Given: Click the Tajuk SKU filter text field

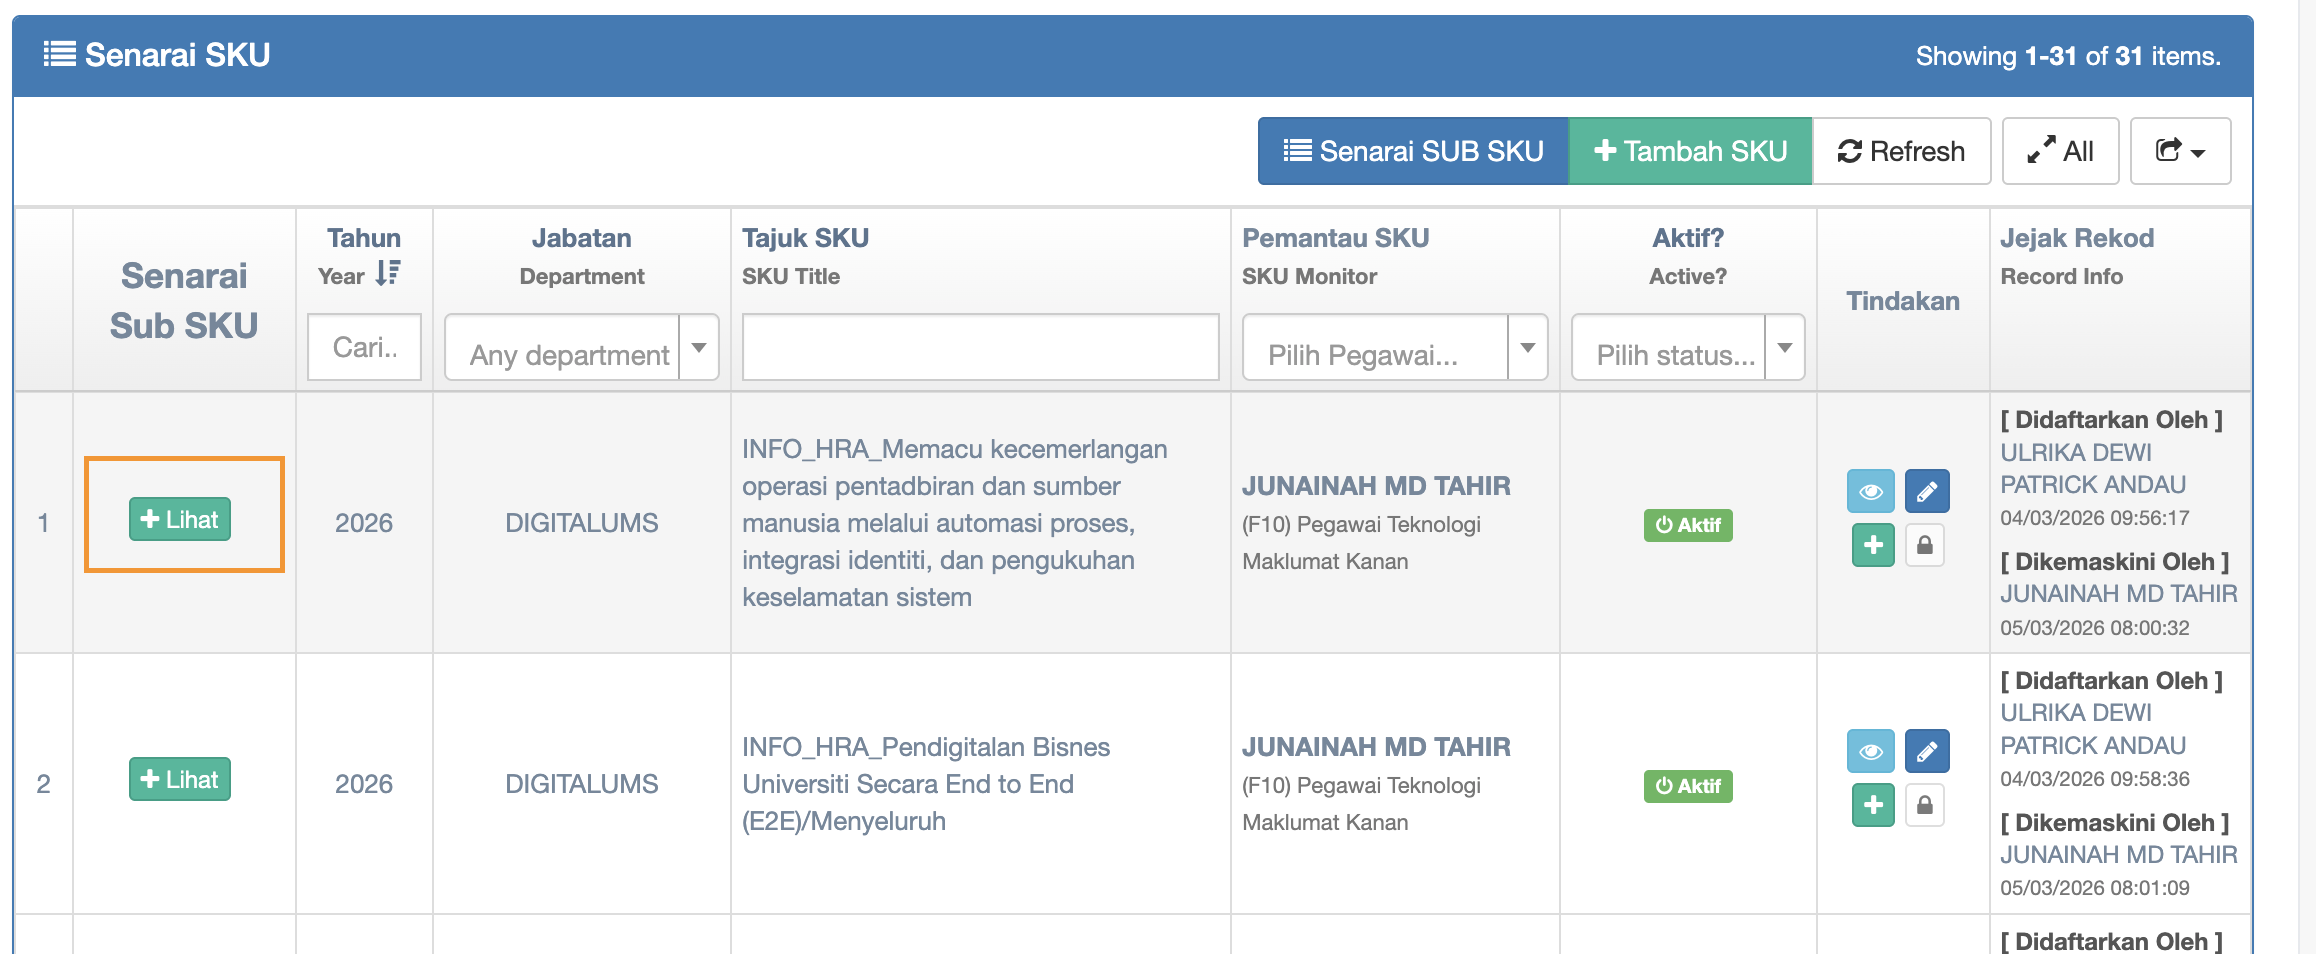Looking at the screenshot, I should coord(979,348).
